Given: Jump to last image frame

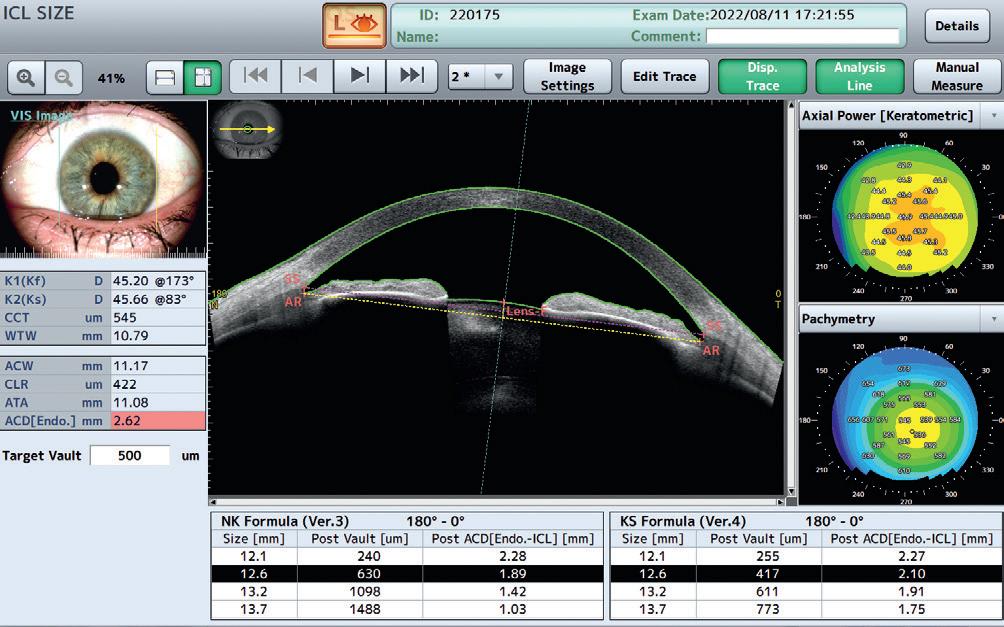Looking at the screenshot, I should [x=412, y=76].
